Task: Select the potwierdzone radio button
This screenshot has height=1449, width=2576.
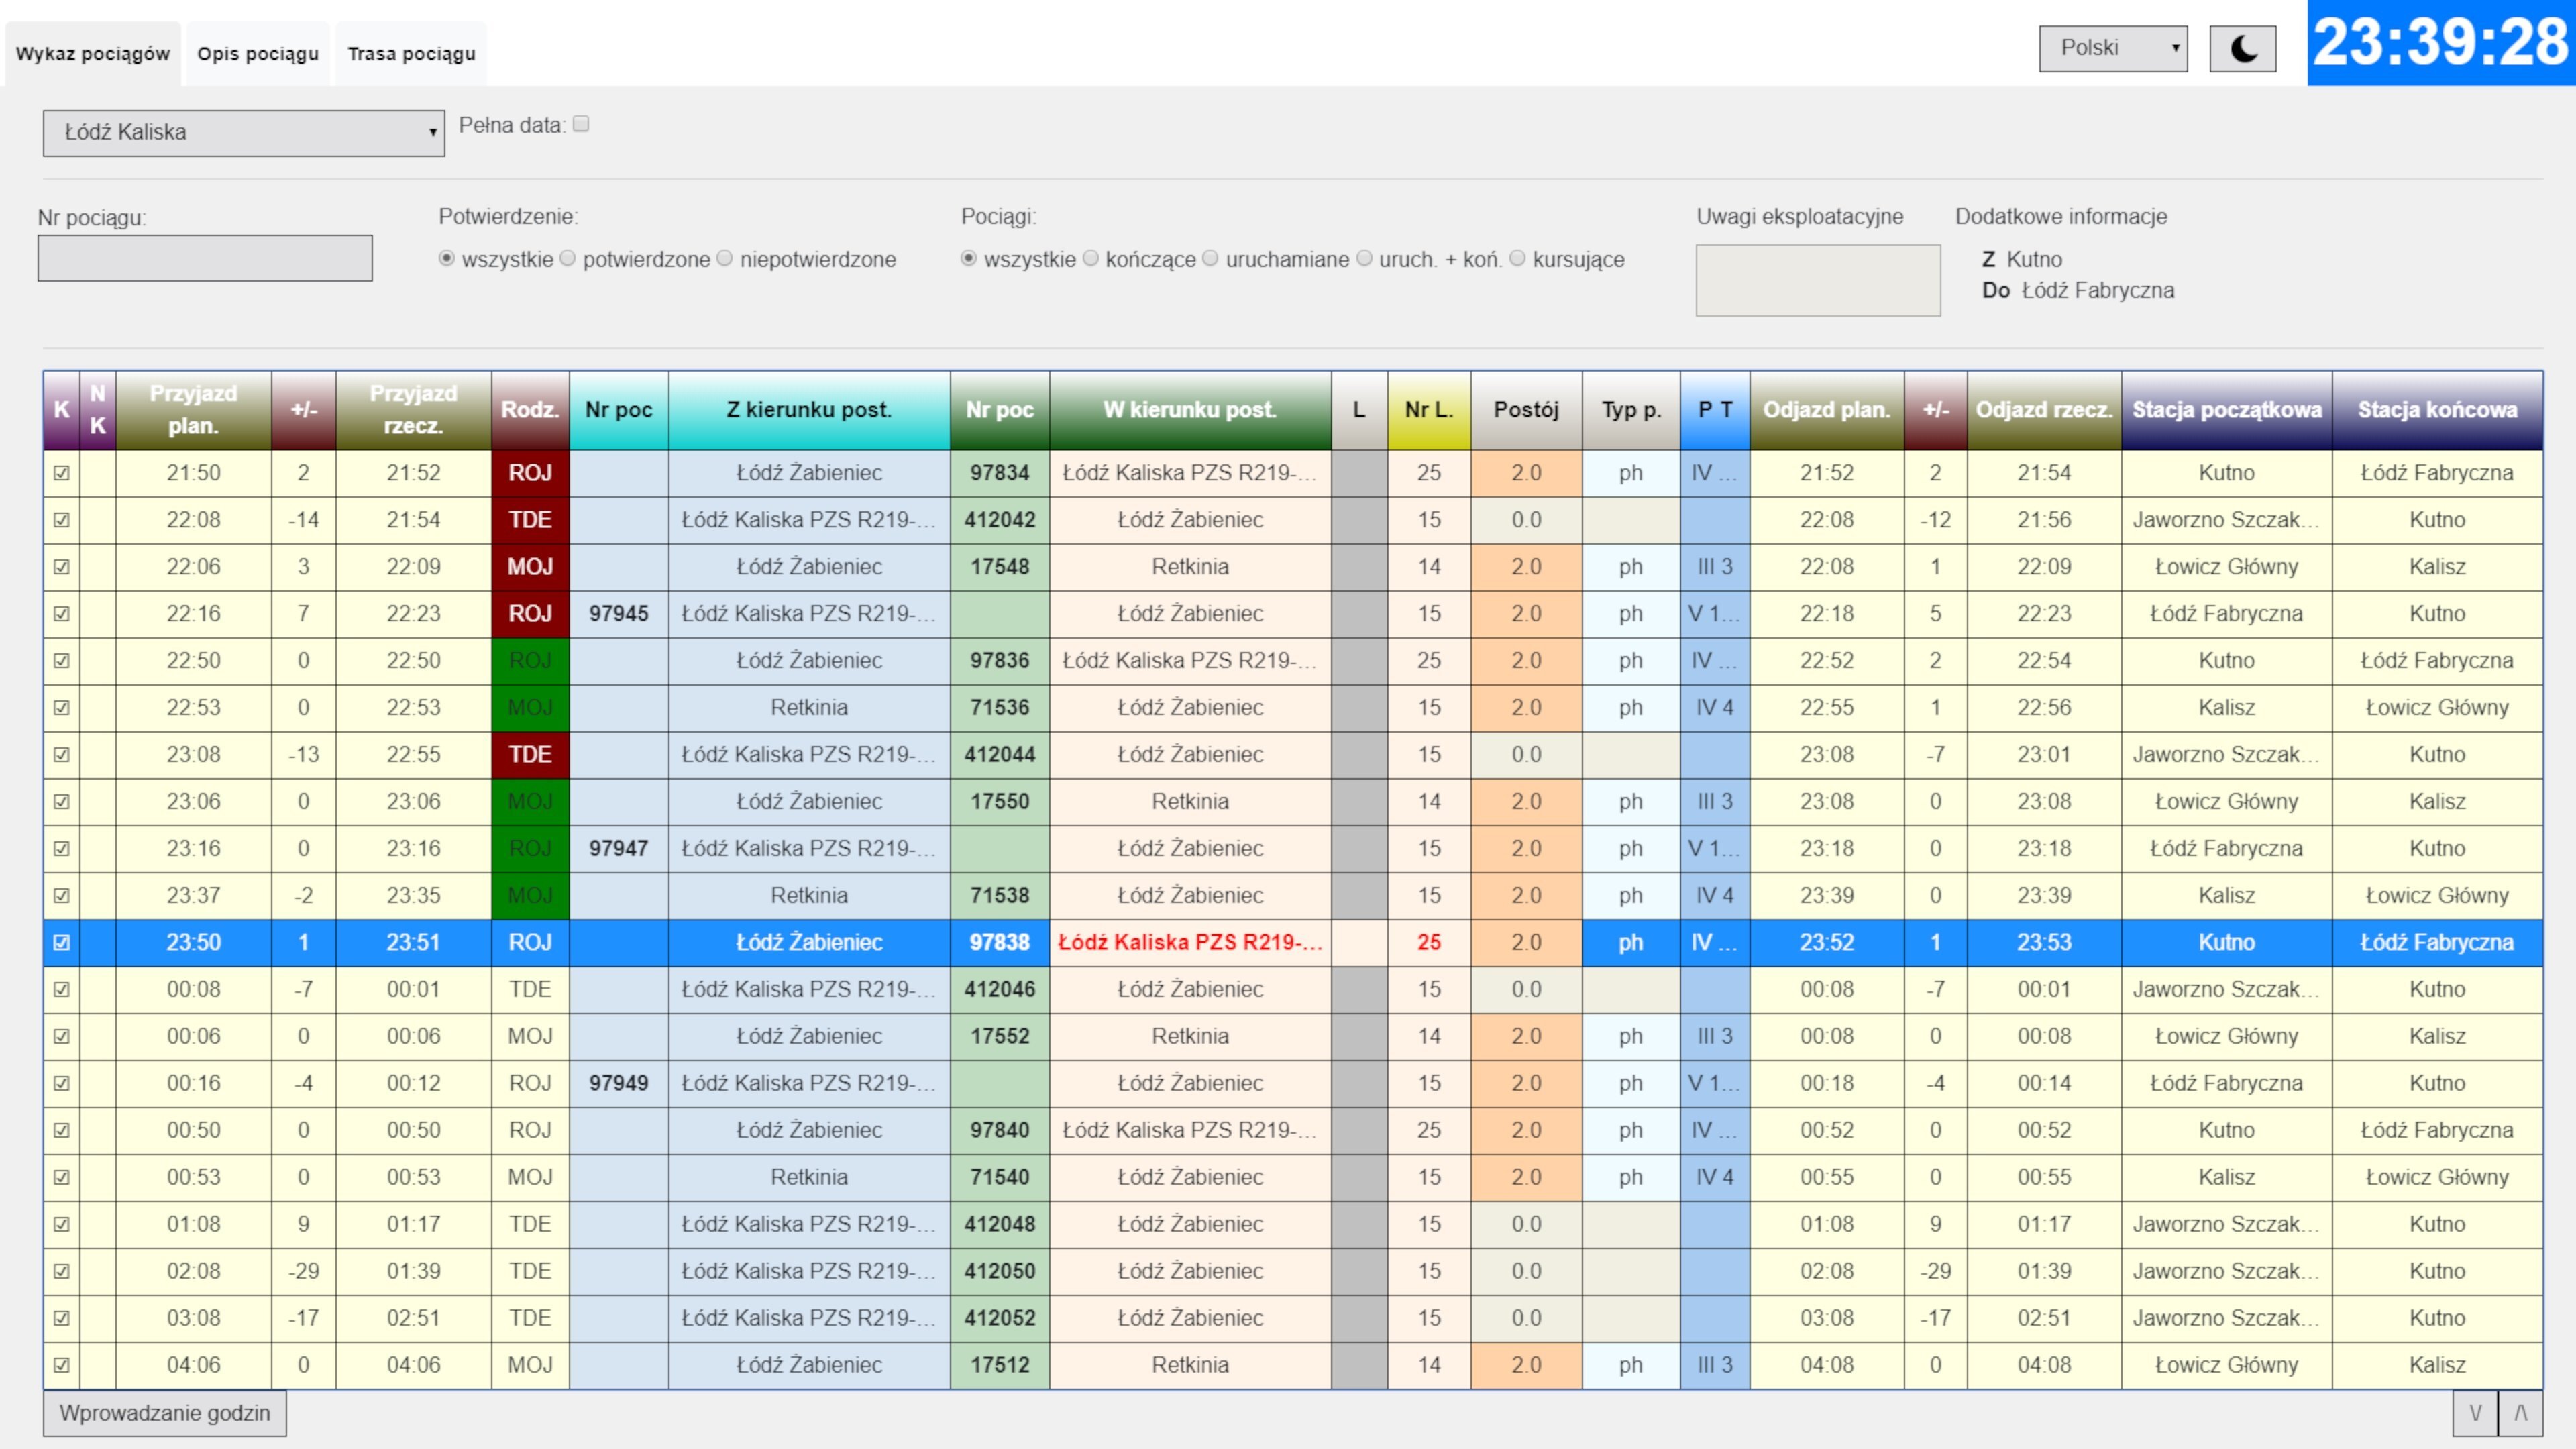Action: click(568, 259)
